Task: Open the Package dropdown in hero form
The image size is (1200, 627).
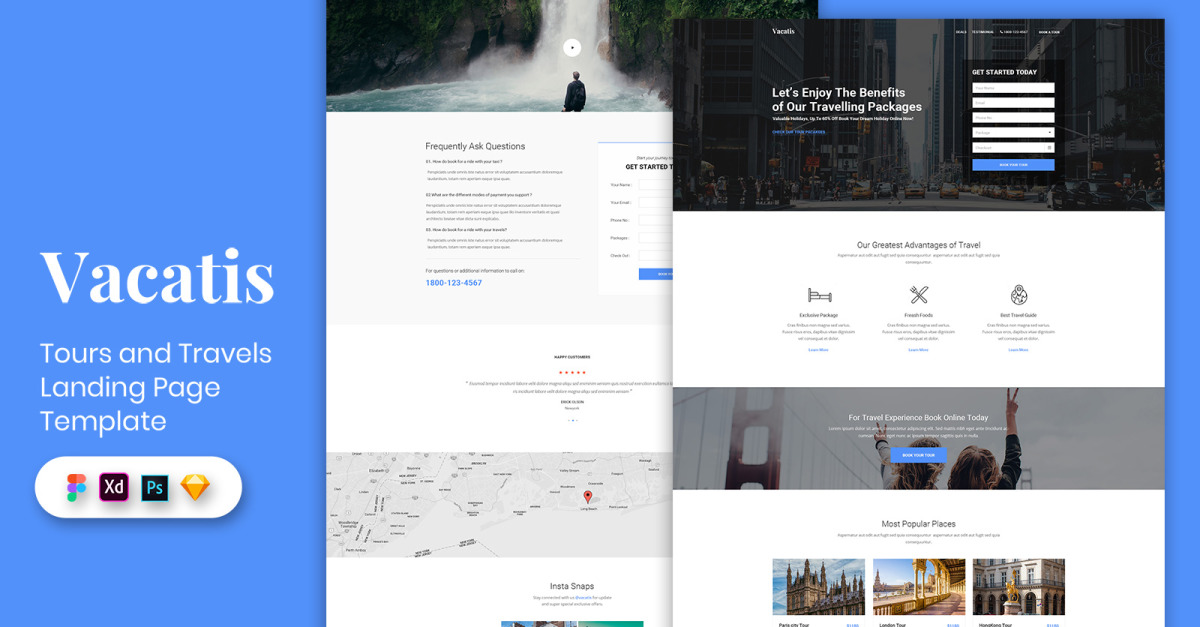Action: (1013, 132)
